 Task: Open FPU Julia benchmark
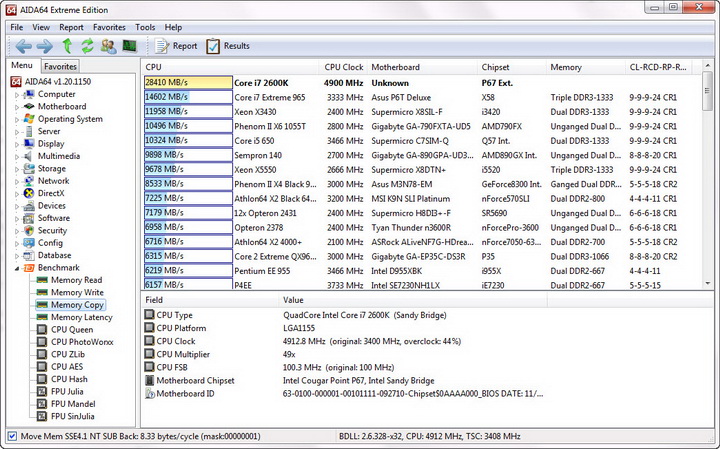click(60, 392)
